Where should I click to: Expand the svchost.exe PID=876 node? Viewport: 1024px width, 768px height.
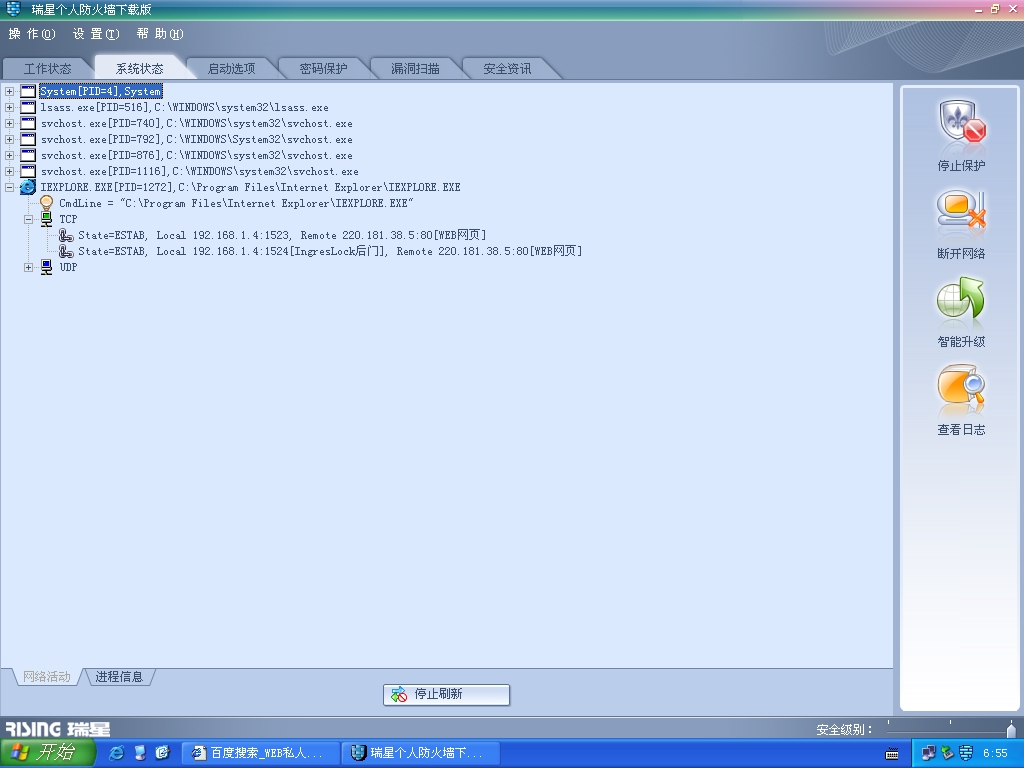pos(9,155)
